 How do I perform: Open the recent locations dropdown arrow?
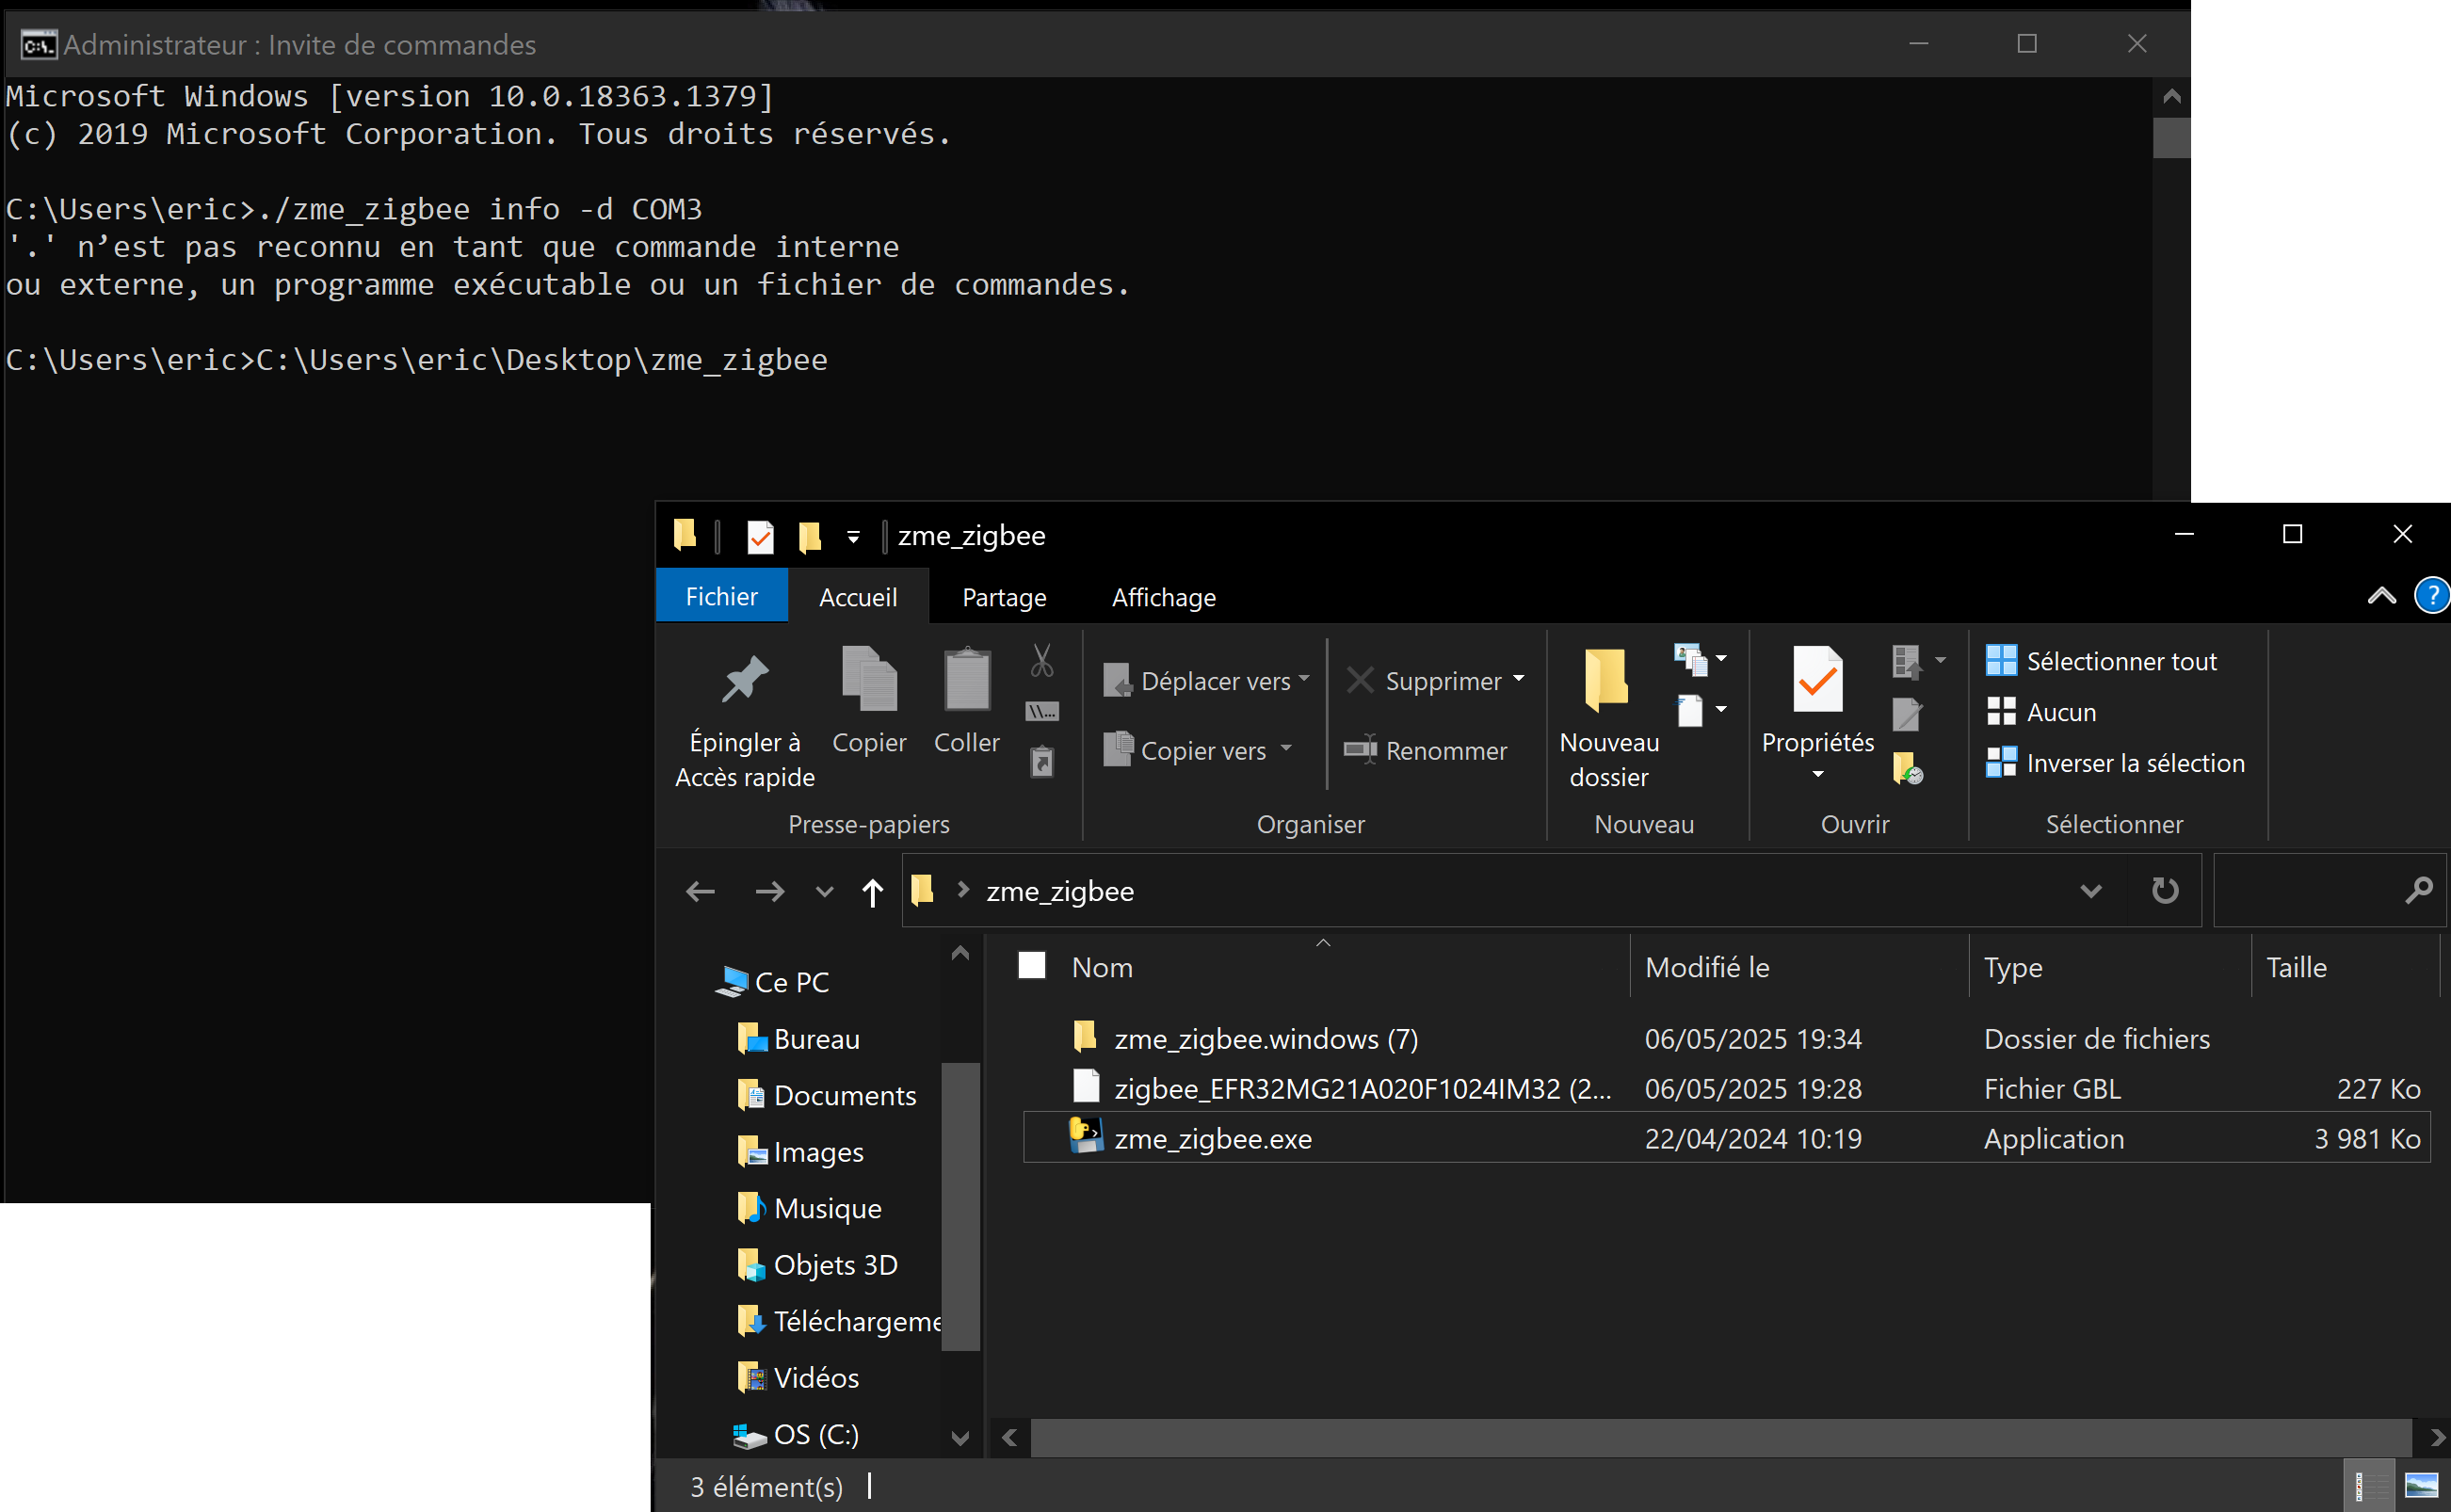(824, 892)
